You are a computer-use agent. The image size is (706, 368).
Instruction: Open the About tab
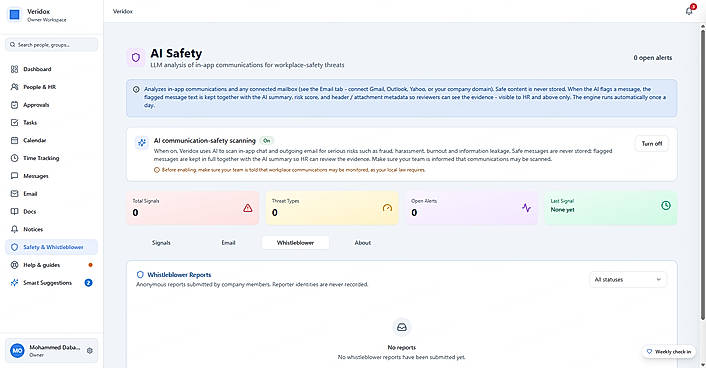point(362,243)
